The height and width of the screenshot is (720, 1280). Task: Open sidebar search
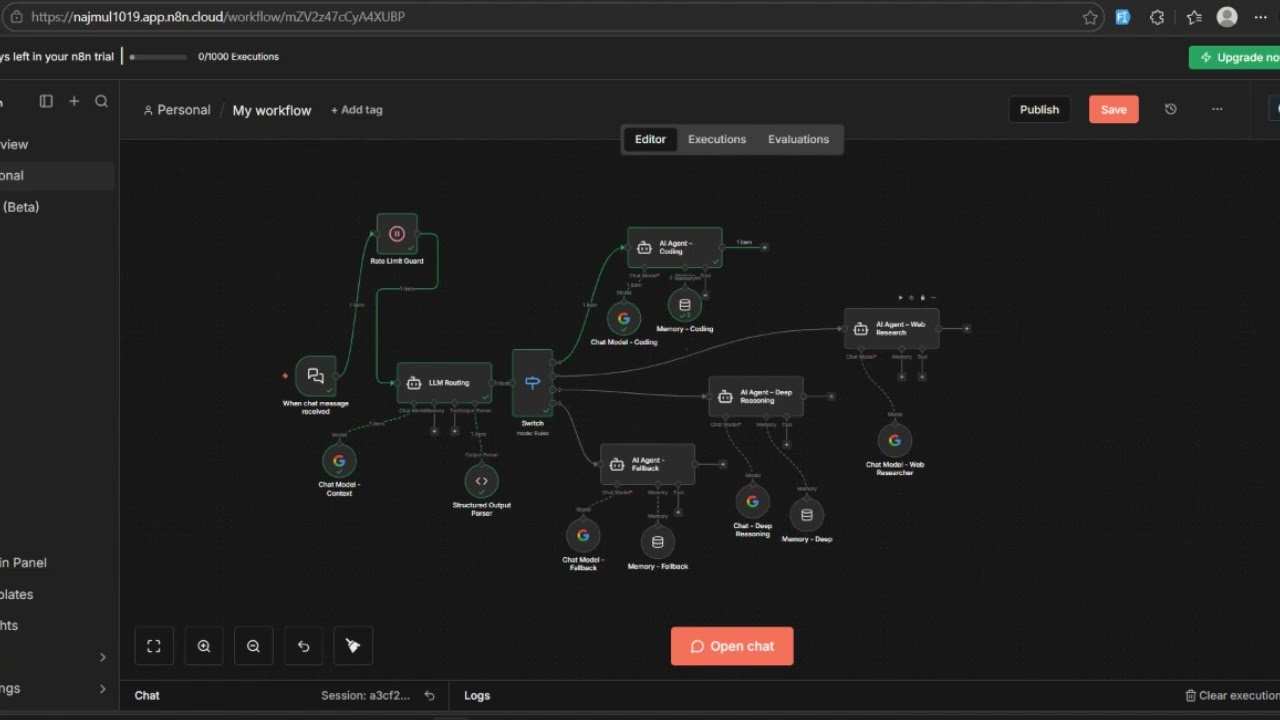101,101
